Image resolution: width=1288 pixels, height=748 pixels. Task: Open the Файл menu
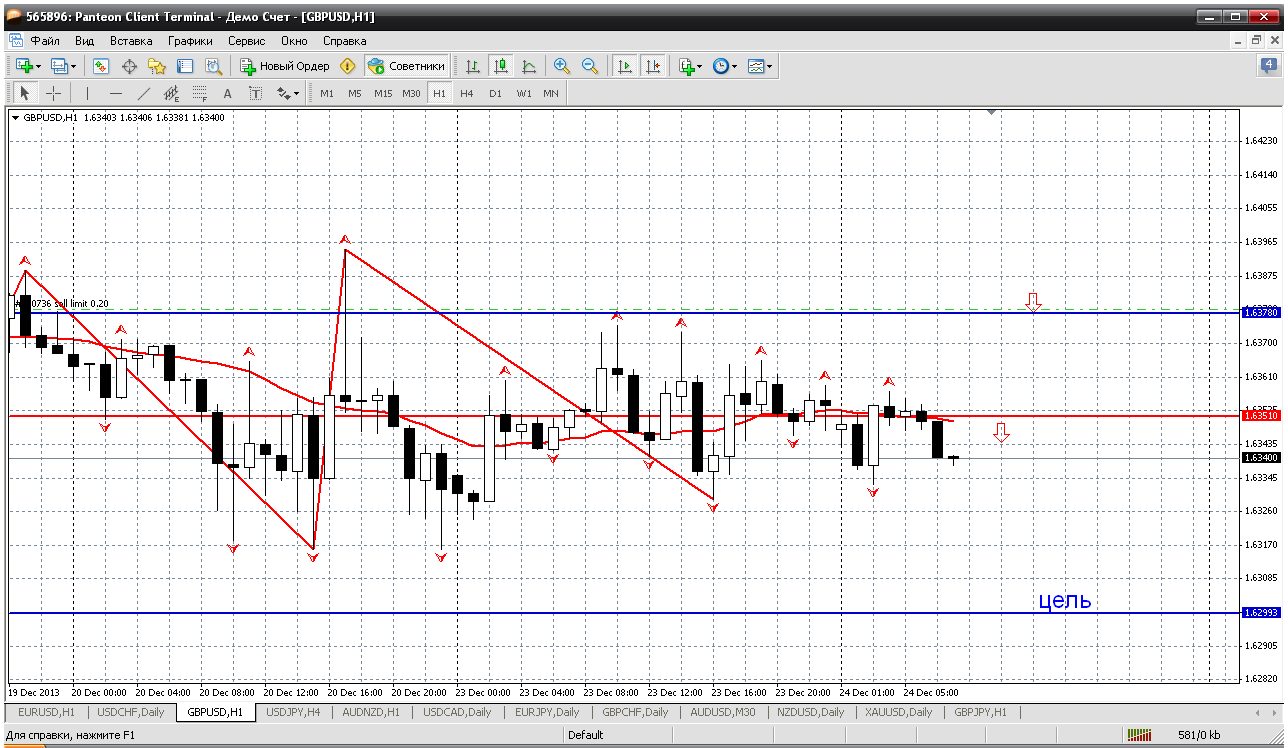coord(45,41)
